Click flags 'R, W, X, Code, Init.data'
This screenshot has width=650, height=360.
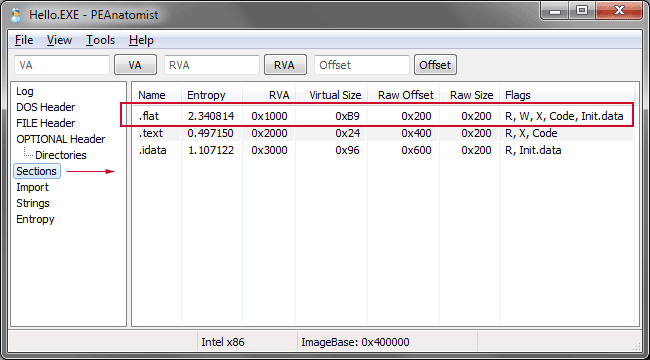(564, 117)
